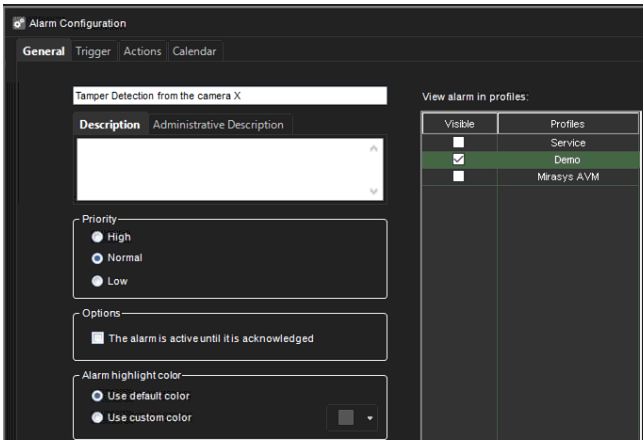Open the Administrative Description tab

218,125
